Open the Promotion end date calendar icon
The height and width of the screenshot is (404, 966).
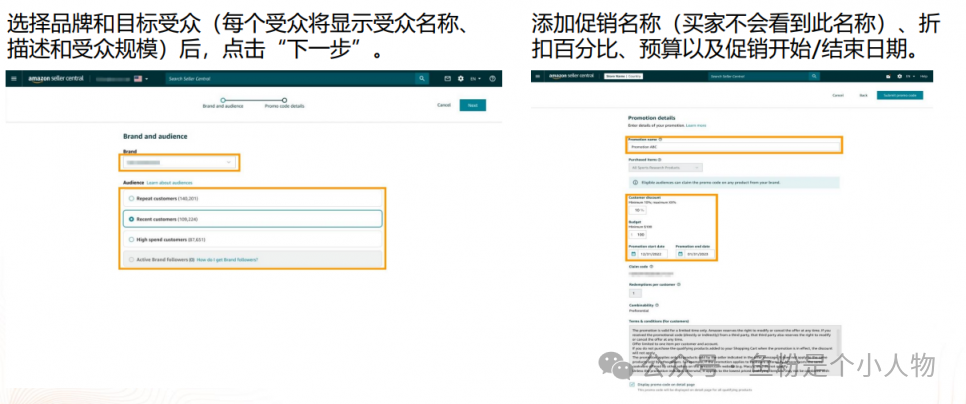click(681, 254)
